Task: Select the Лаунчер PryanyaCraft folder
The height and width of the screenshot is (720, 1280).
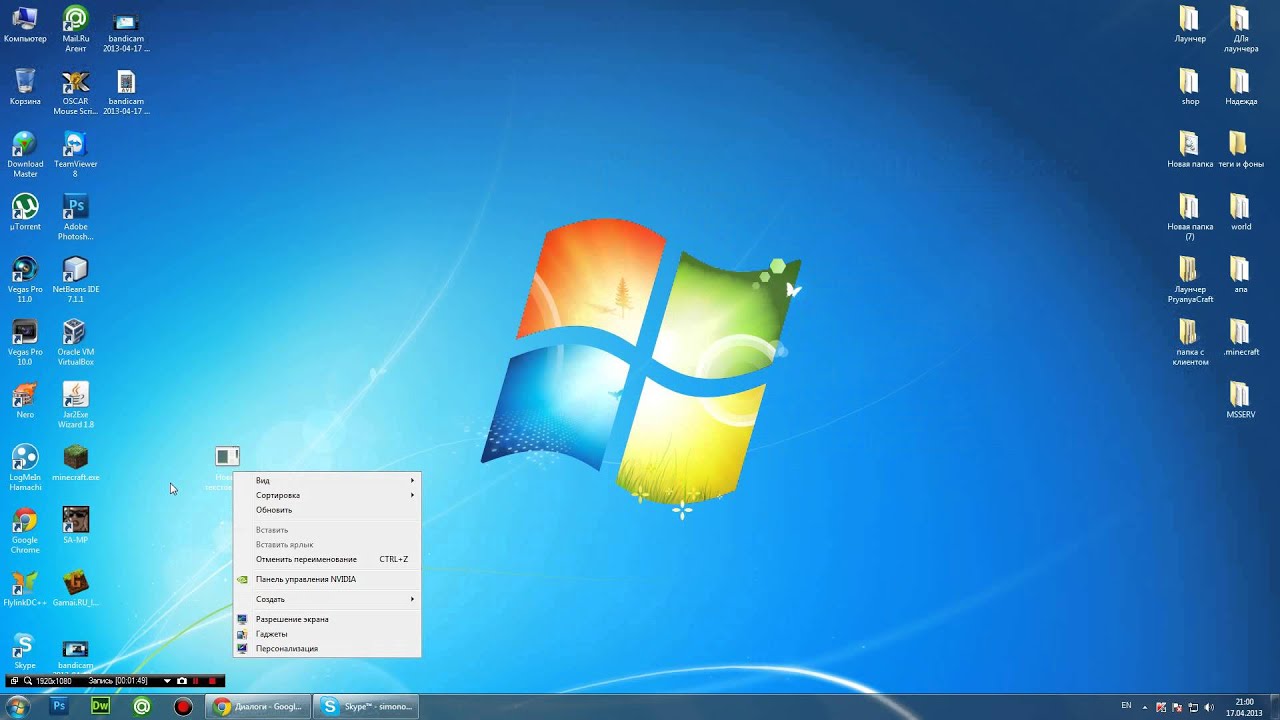Action: pyautogui.click(x=1189, y=280)
